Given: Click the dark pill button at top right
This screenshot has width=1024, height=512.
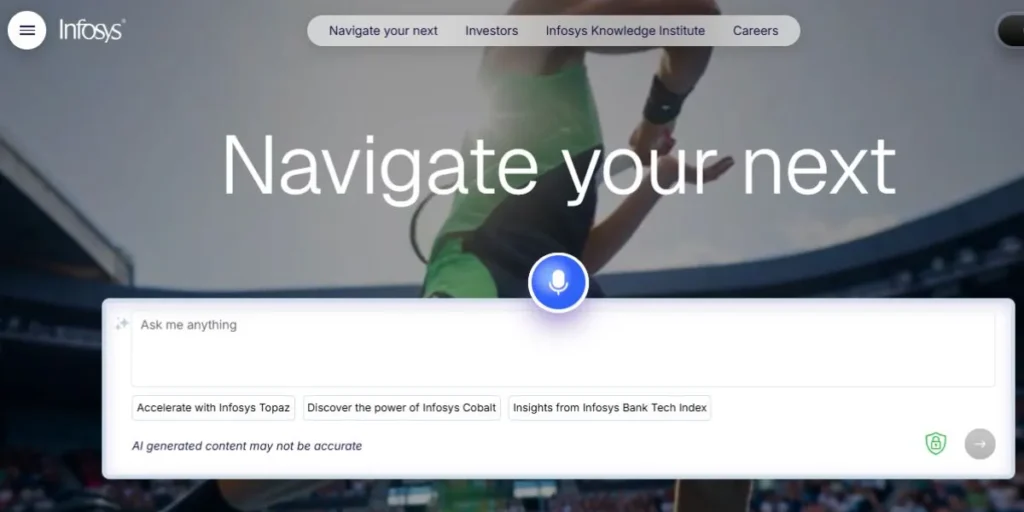Looking at the screenshot, I should [x=1011, y=31].
